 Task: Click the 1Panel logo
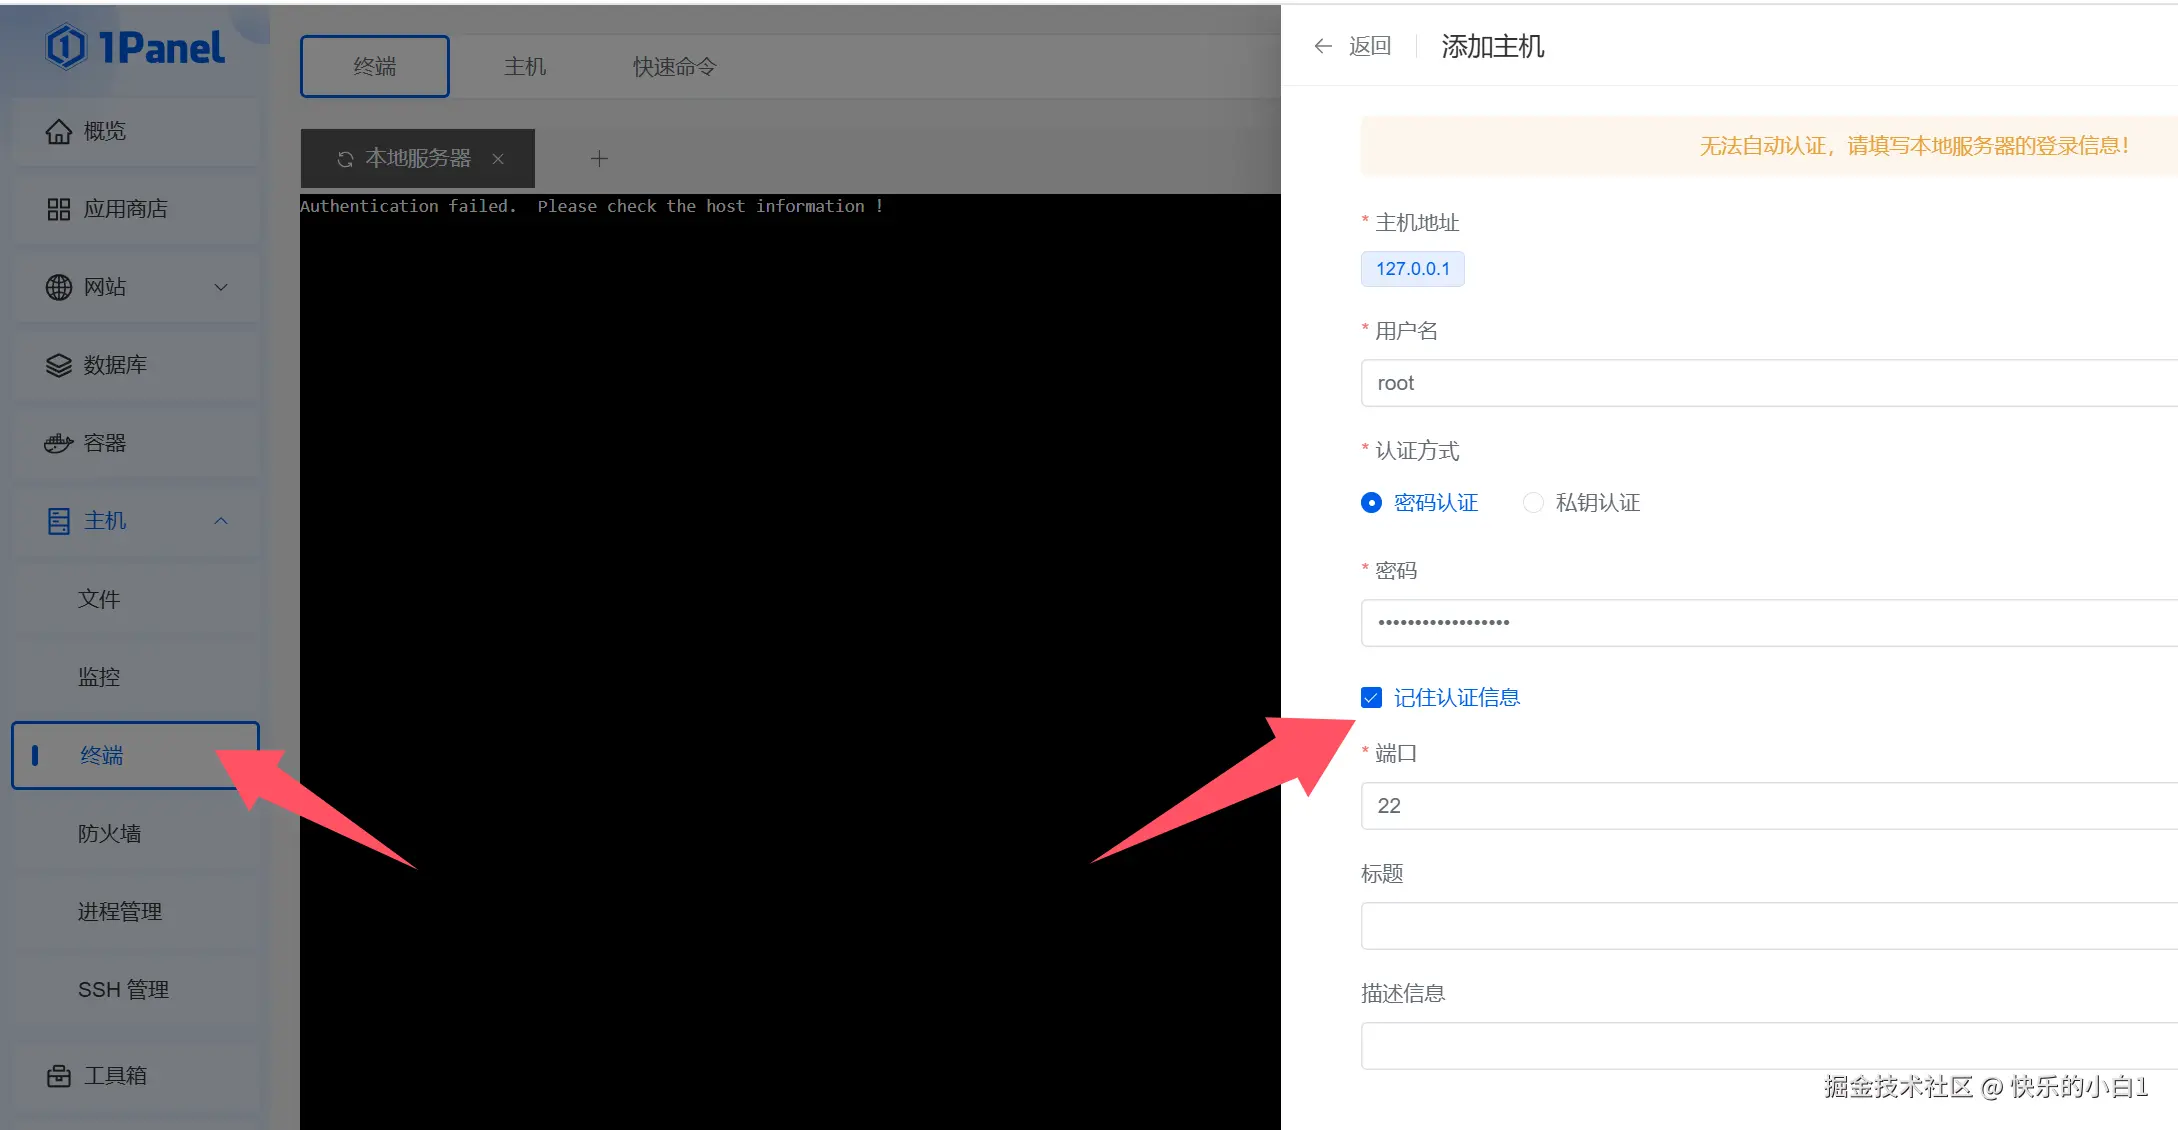(x=135, y=47)
